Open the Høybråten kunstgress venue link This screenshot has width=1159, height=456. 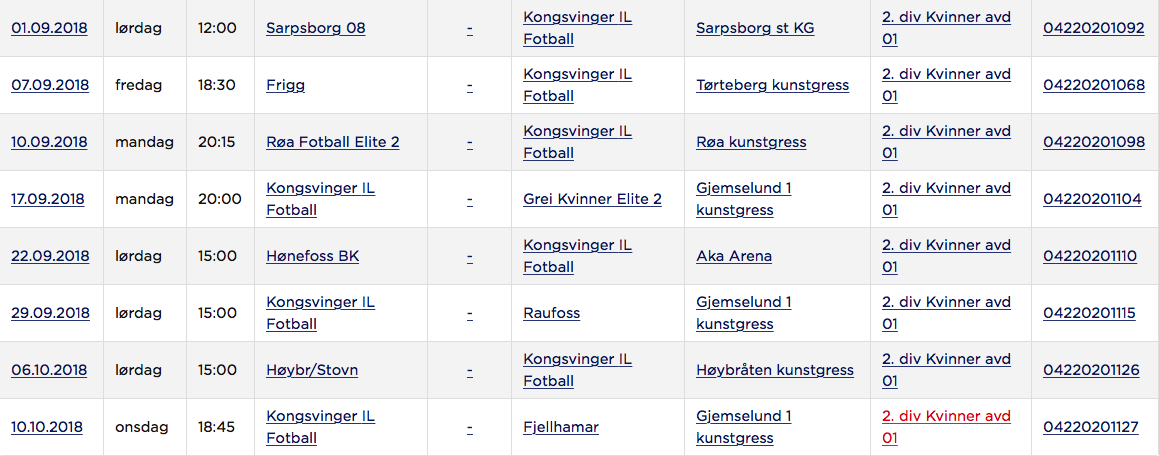click(x=775, y=370)
